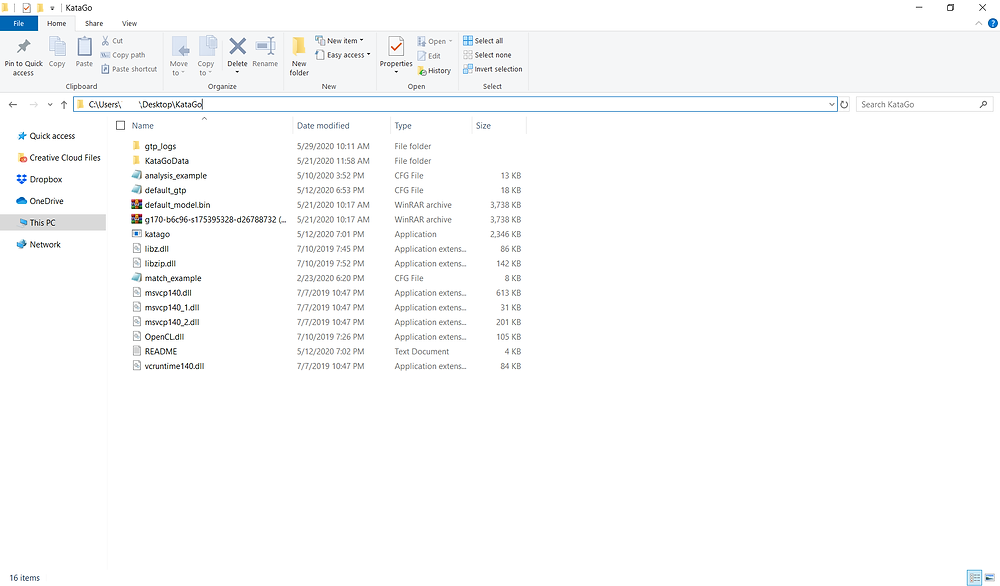Open Explorer help question mark icon
Image resolution: width=1000 pixels, height=586 pixels.
point(992,24)
